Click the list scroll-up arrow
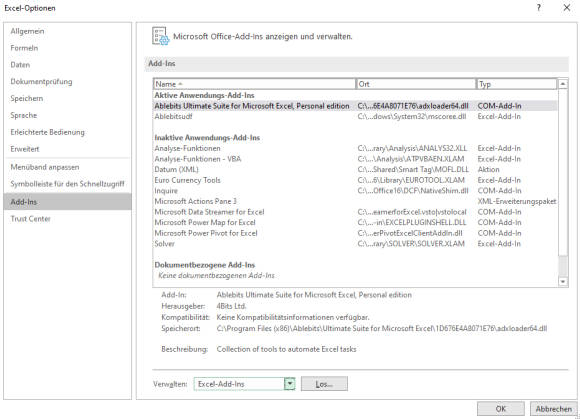The image size is (580, 419). click(563, 84)
